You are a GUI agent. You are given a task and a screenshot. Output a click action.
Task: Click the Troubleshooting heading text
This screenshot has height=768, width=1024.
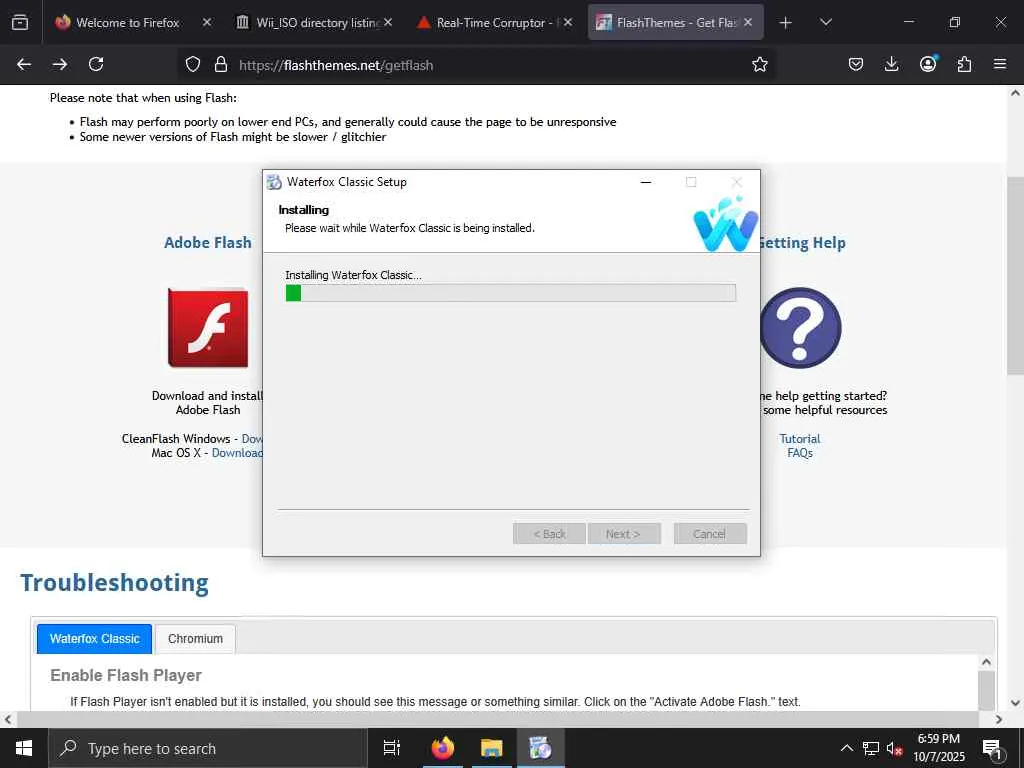[114, 583]
